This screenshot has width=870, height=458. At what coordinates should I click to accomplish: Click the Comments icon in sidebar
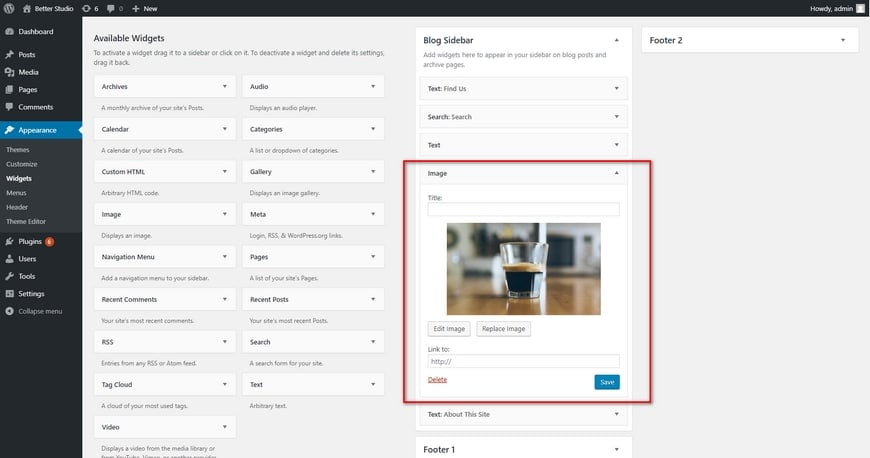pyautogui.click(x=9, y=107)
